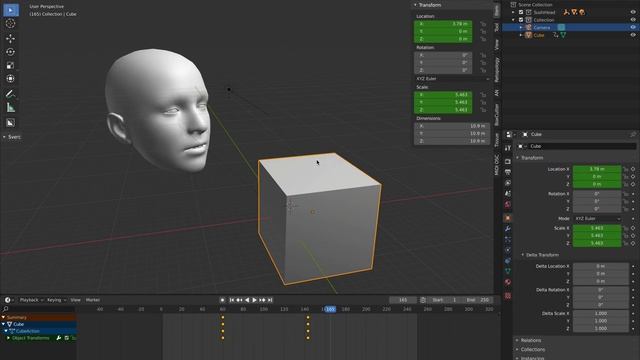Expand Object Transforms channel in timeline
Image resolution: width=640 pixels, height=360 pixels.
8,338
